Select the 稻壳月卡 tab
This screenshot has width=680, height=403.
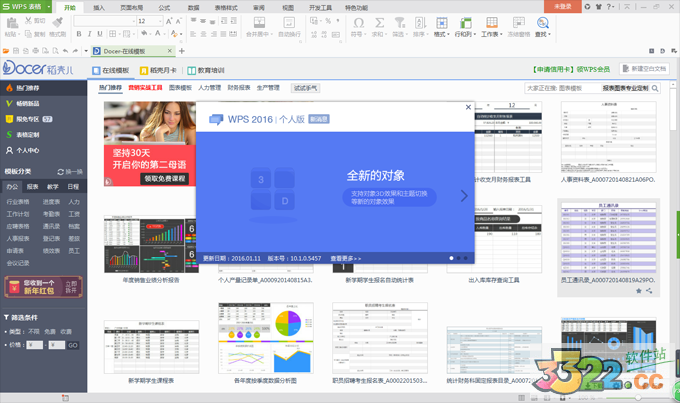click(158, 70)
